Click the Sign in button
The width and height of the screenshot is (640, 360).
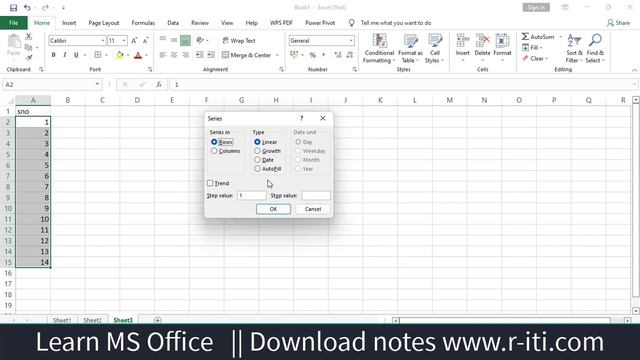click(536, 7)
